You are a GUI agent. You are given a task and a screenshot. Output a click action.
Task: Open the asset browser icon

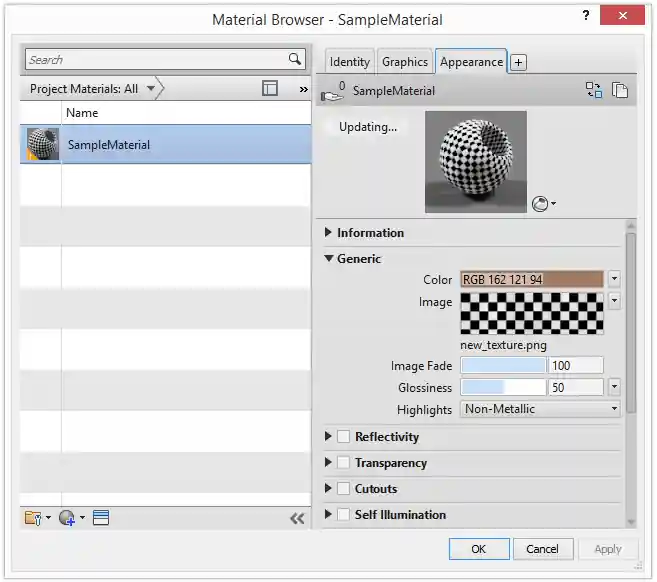[101, 518]
